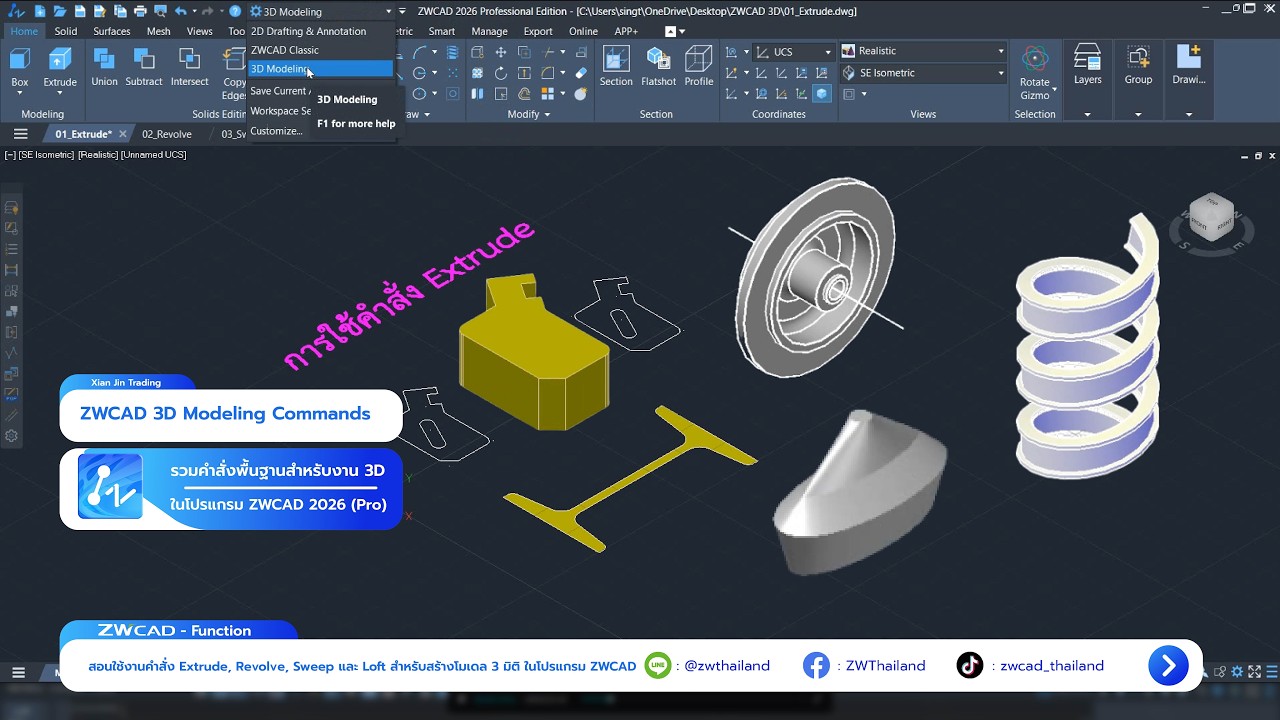Click the Print icon in quick access toolbar

pyautogui.click(x=140, y=11)
